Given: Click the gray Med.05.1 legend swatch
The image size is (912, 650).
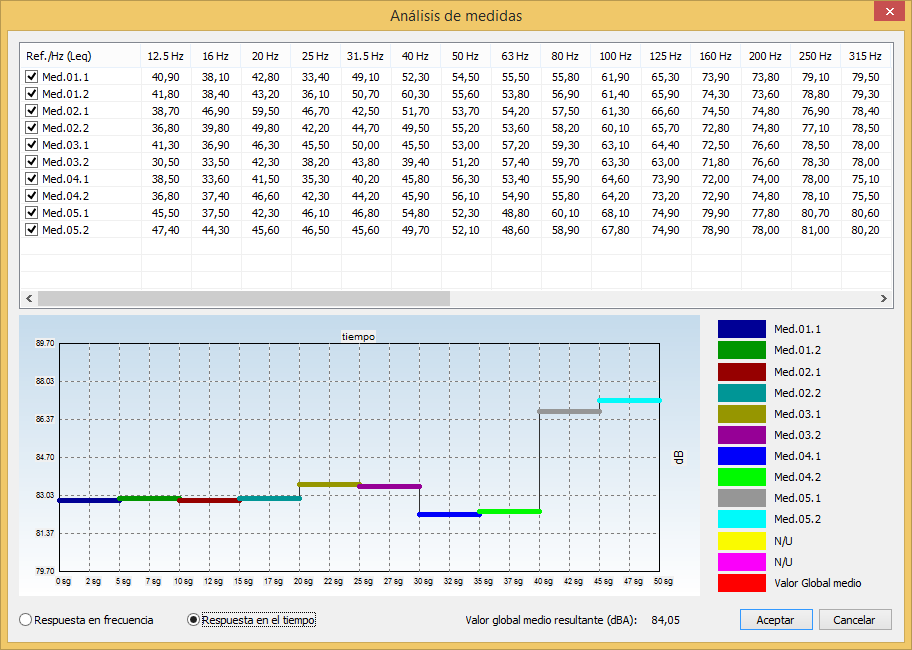Looking at the screenshot, I should pos(742,498).
